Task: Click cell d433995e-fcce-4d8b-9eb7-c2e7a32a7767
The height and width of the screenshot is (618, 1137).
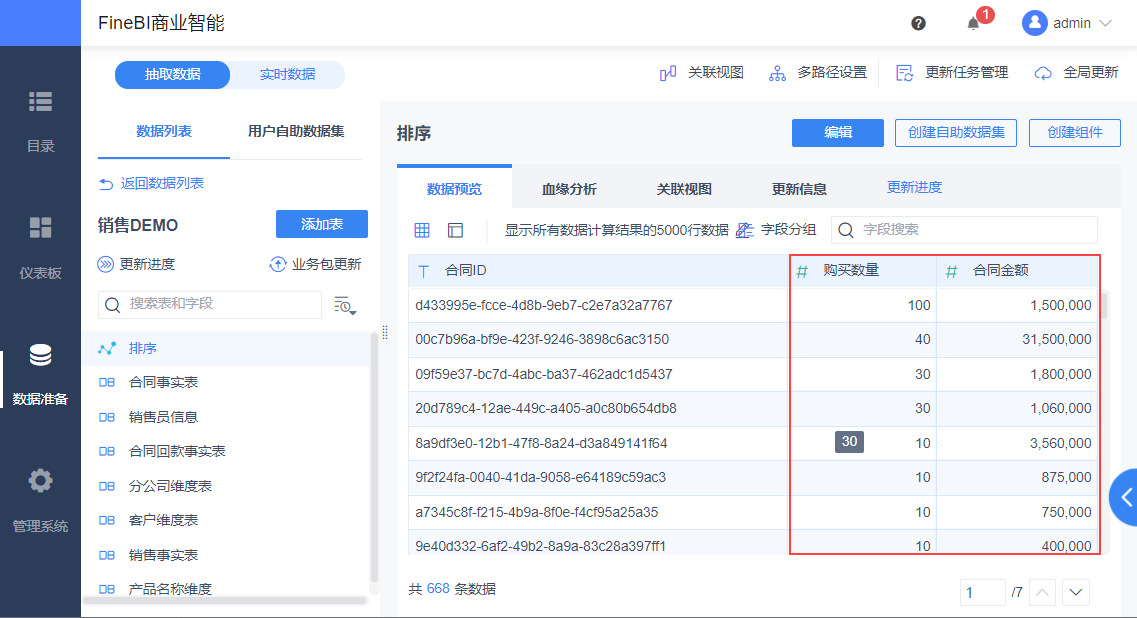Action: pos(599,305)
